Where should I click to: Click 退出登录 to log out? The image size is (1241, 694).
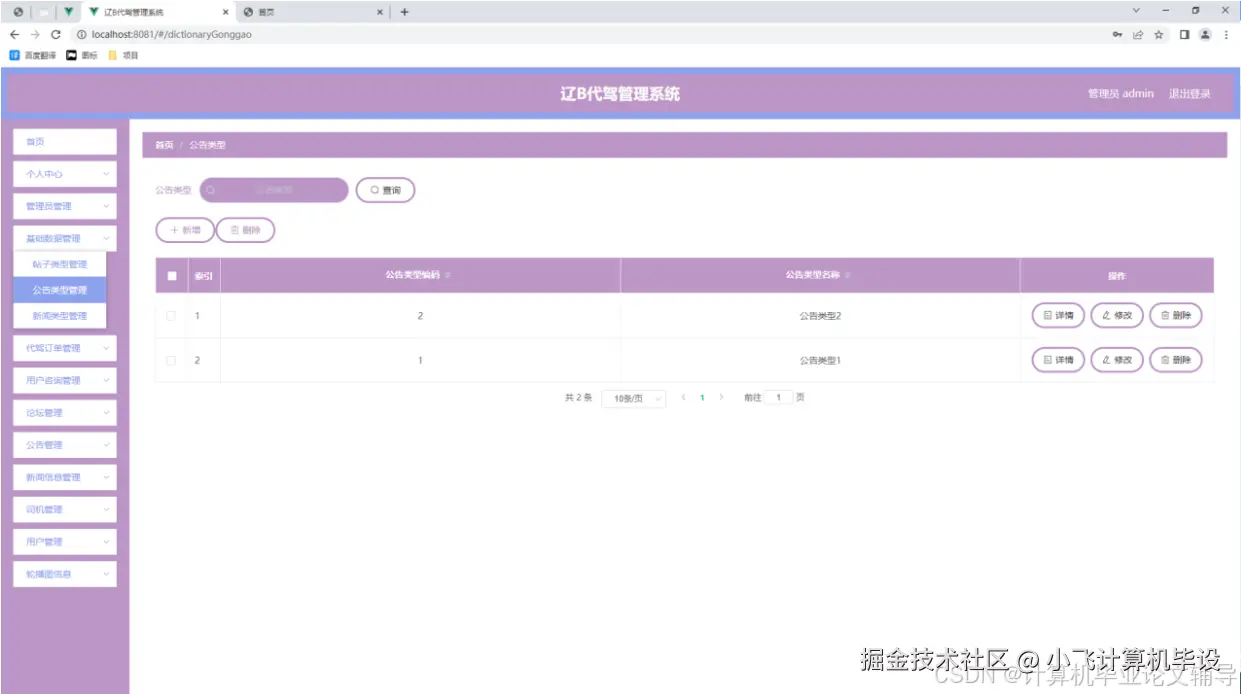tap(1190, 94)
